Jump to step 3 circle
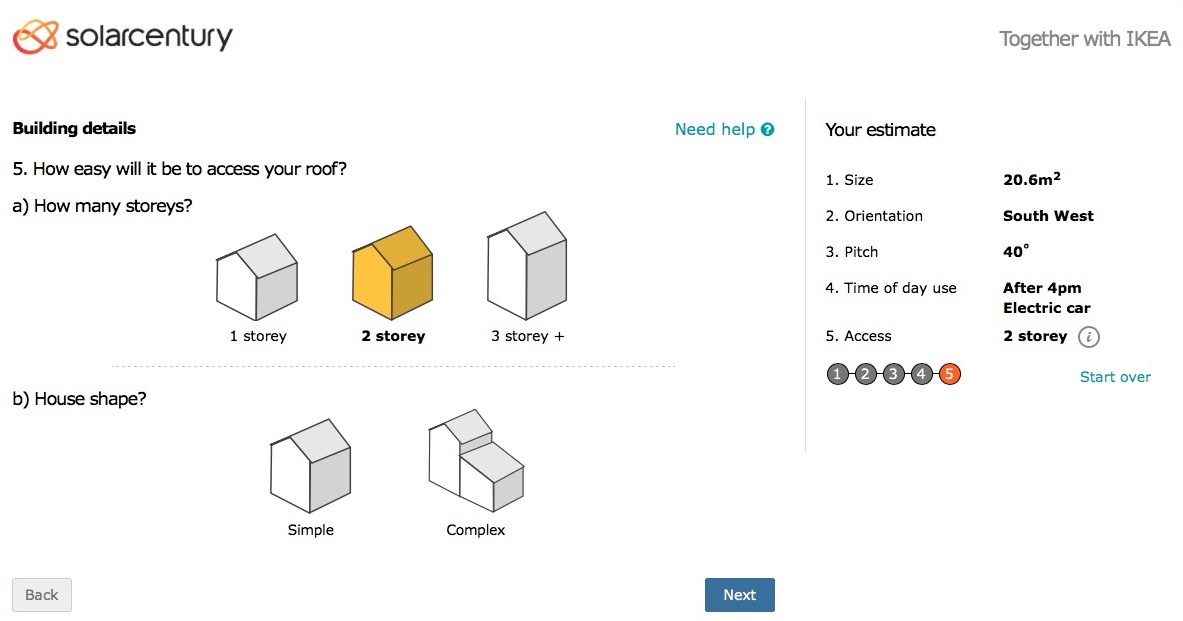This screenshot has width=1183, height=621. pos(894,375)
